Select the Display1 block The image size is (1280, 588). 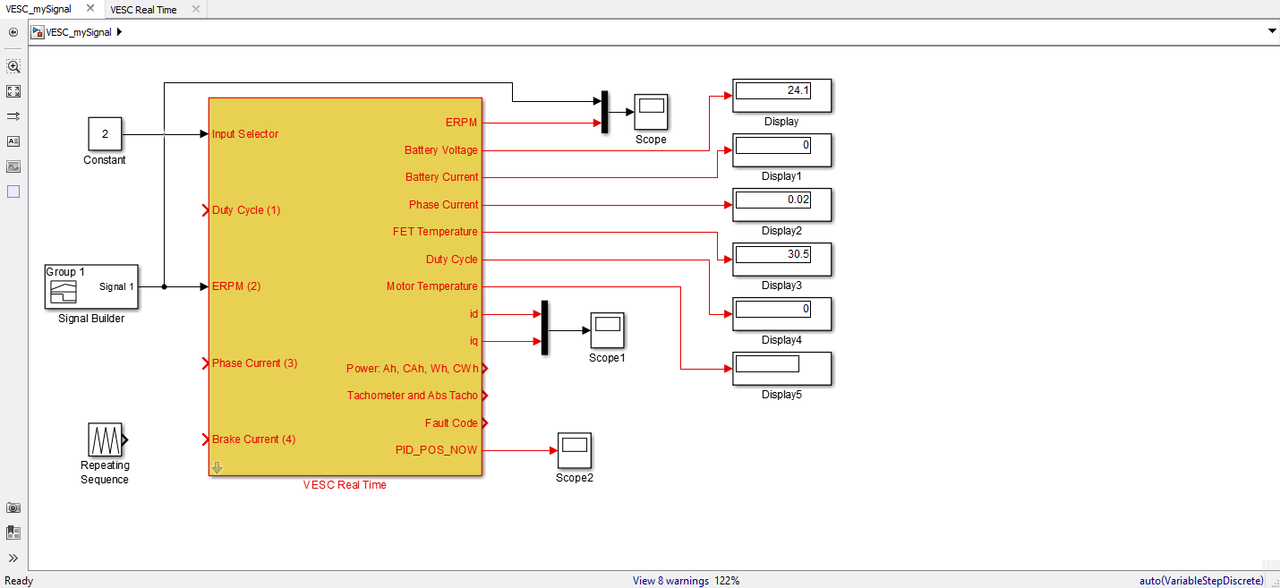tap(783, 150)
